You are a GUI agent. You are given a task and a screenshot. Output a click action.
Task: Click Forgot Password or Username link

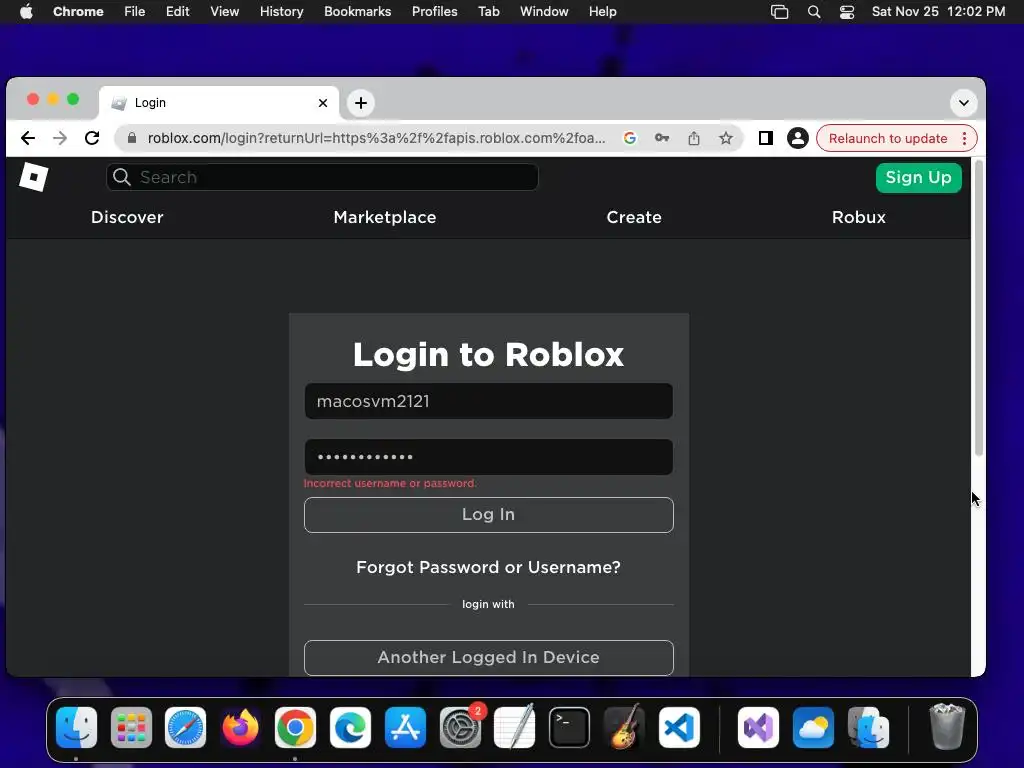[488, 567]
